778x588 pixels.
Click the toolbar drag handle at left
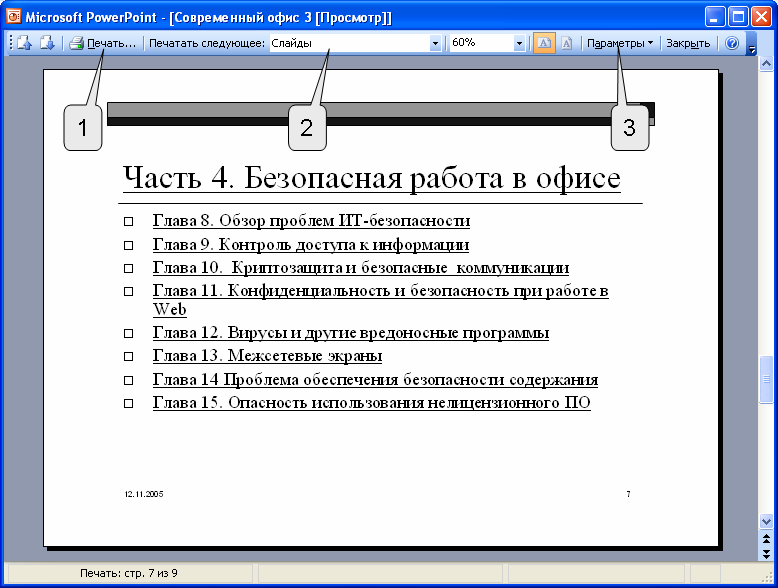10,43
